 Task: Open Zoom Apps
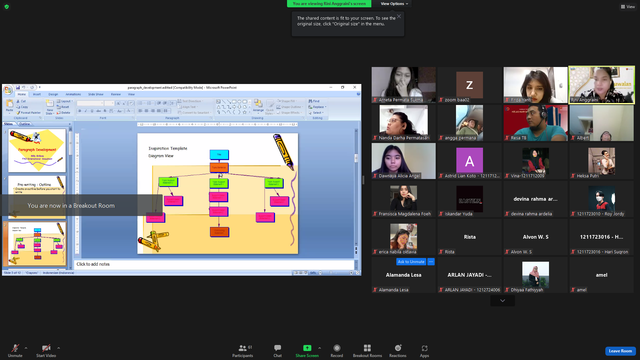424,350
